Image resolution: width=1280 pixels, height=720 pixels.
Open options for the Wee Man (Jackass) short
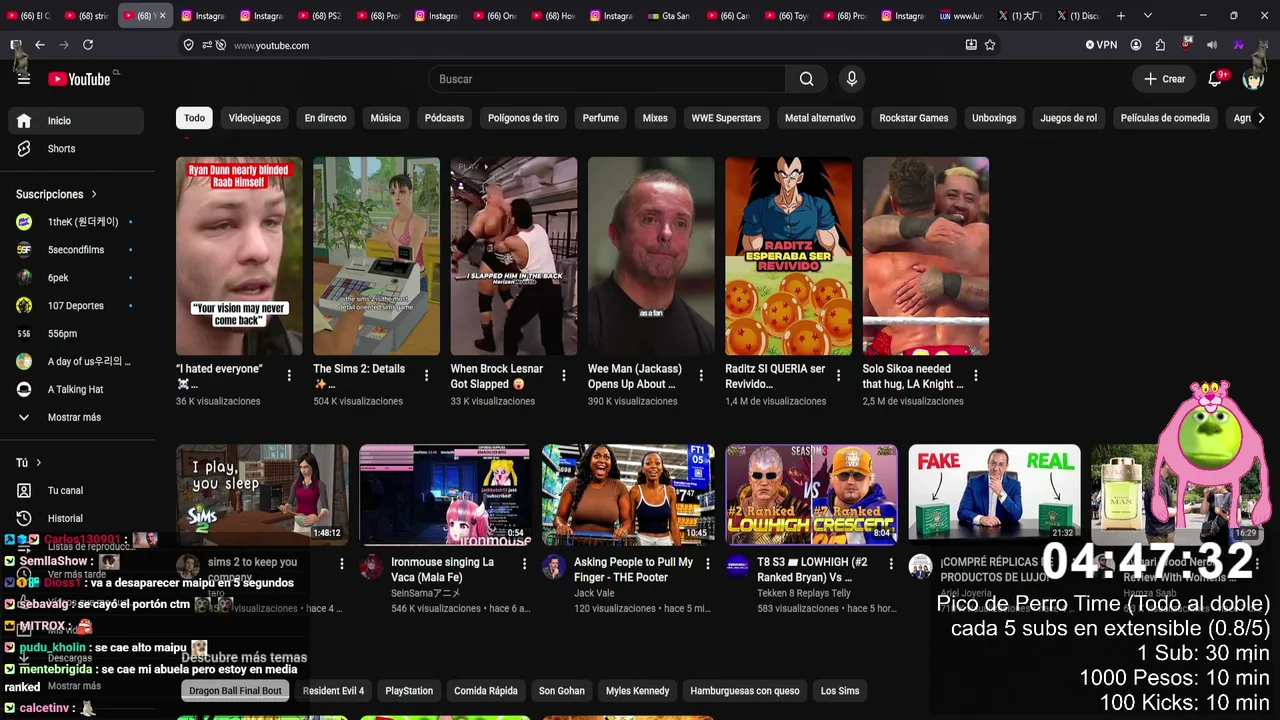point(701,376)
